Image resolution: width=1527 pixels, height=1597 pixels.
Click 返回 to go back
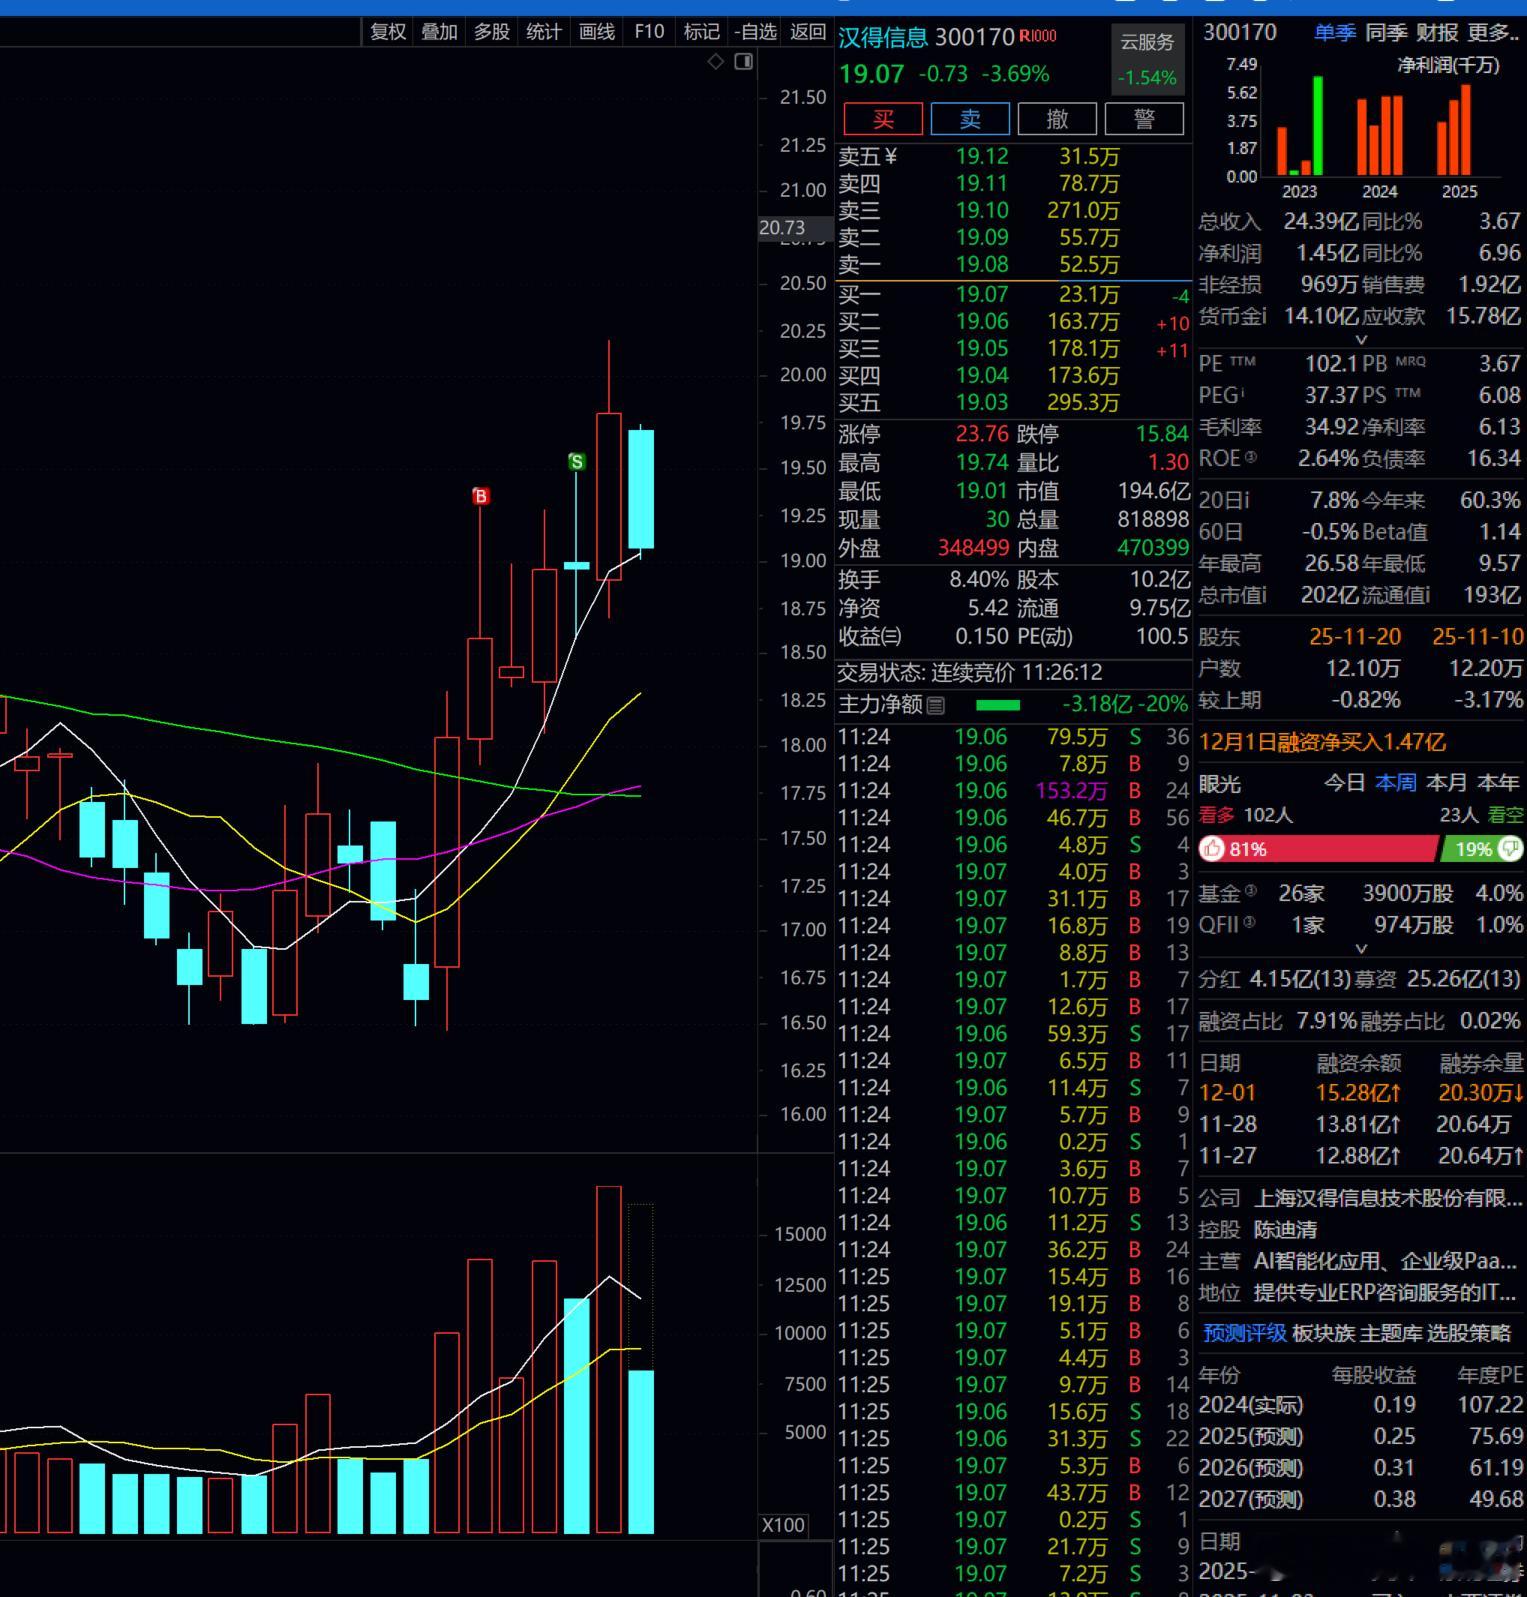pyautogui.click(x=808, y=32)
